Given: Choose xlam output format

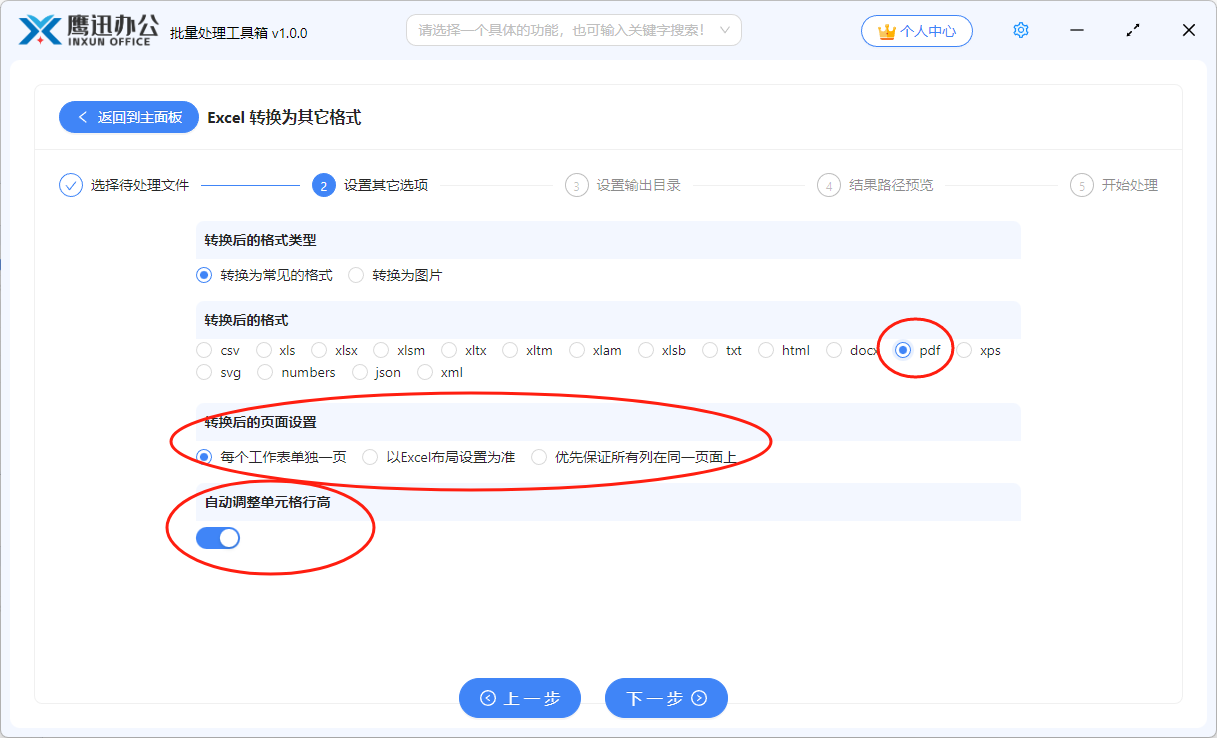Looking at the screenshot, I should tap(576, 350).
